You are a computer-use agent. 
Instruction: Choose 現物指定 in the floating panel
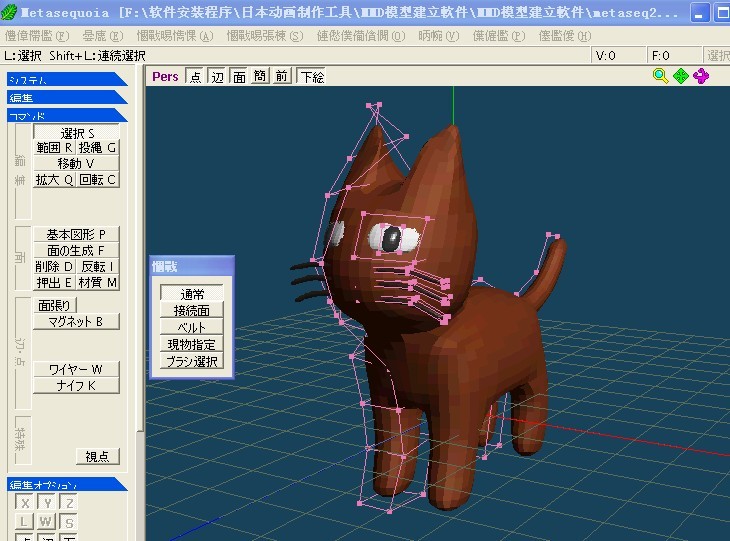pyautogui.click(x=192, y=344)
